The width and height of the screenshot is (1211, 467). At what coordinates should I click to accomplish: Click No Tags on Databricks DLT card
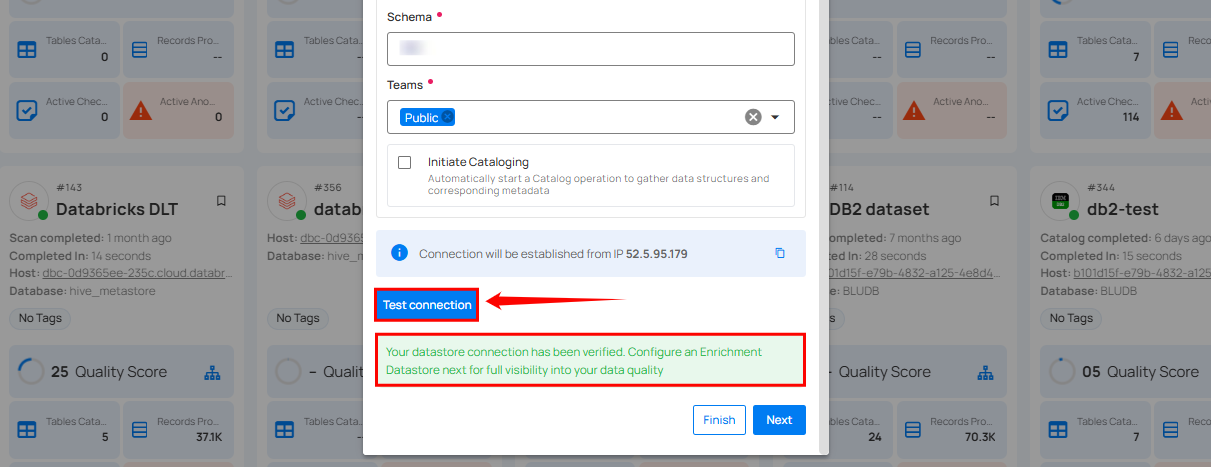pos(38,318)
